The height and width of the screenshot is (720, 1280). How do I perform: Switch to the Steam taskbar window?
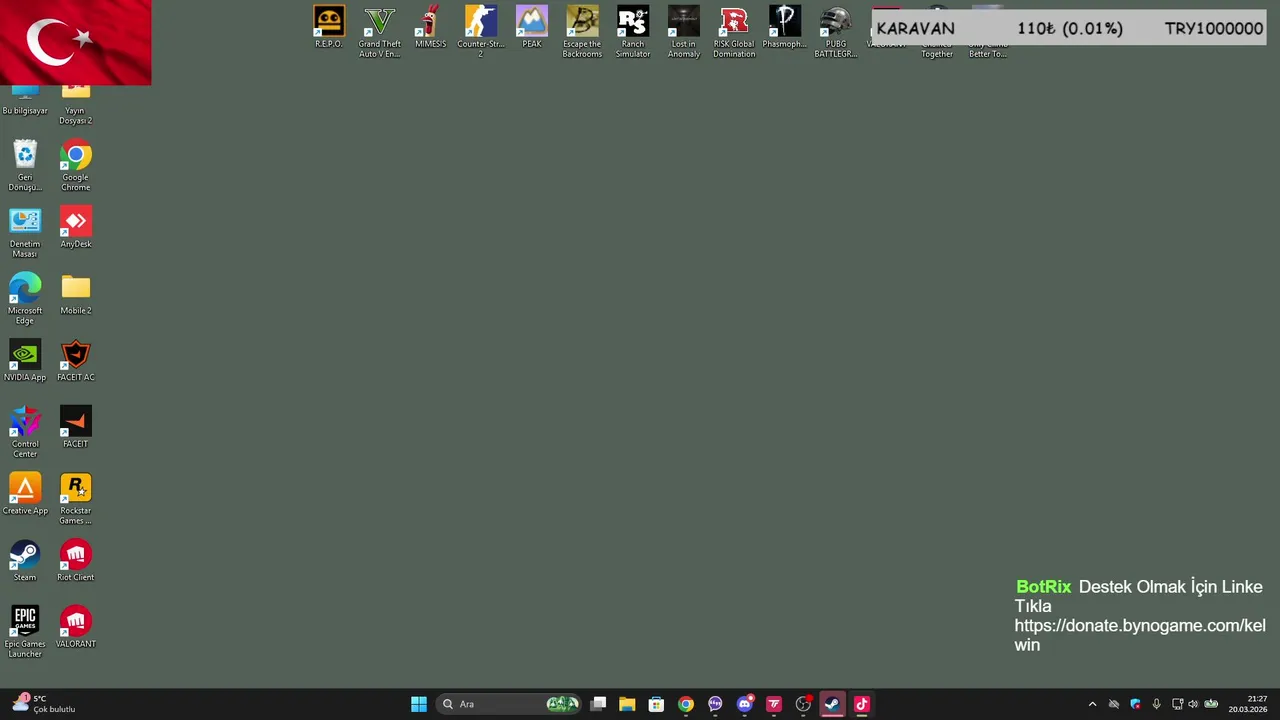point(832,704)
